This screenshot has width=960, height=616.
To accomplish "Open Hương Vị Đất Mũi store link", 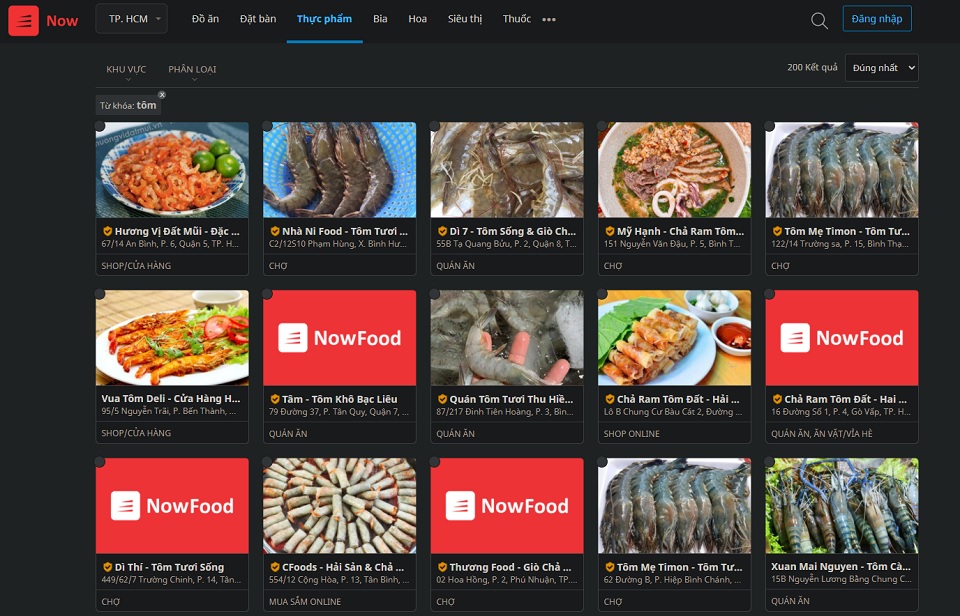I will pyautogui.click(x=177, y=231).
